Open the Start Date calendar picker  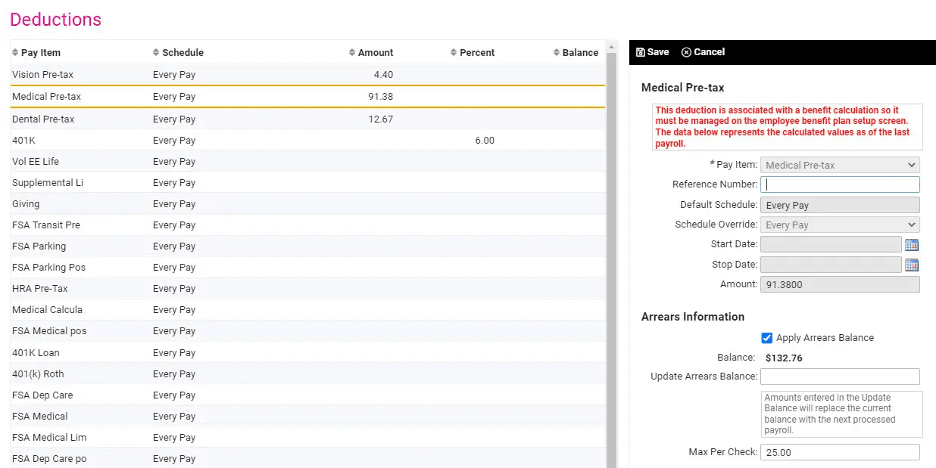coord(911,244)
